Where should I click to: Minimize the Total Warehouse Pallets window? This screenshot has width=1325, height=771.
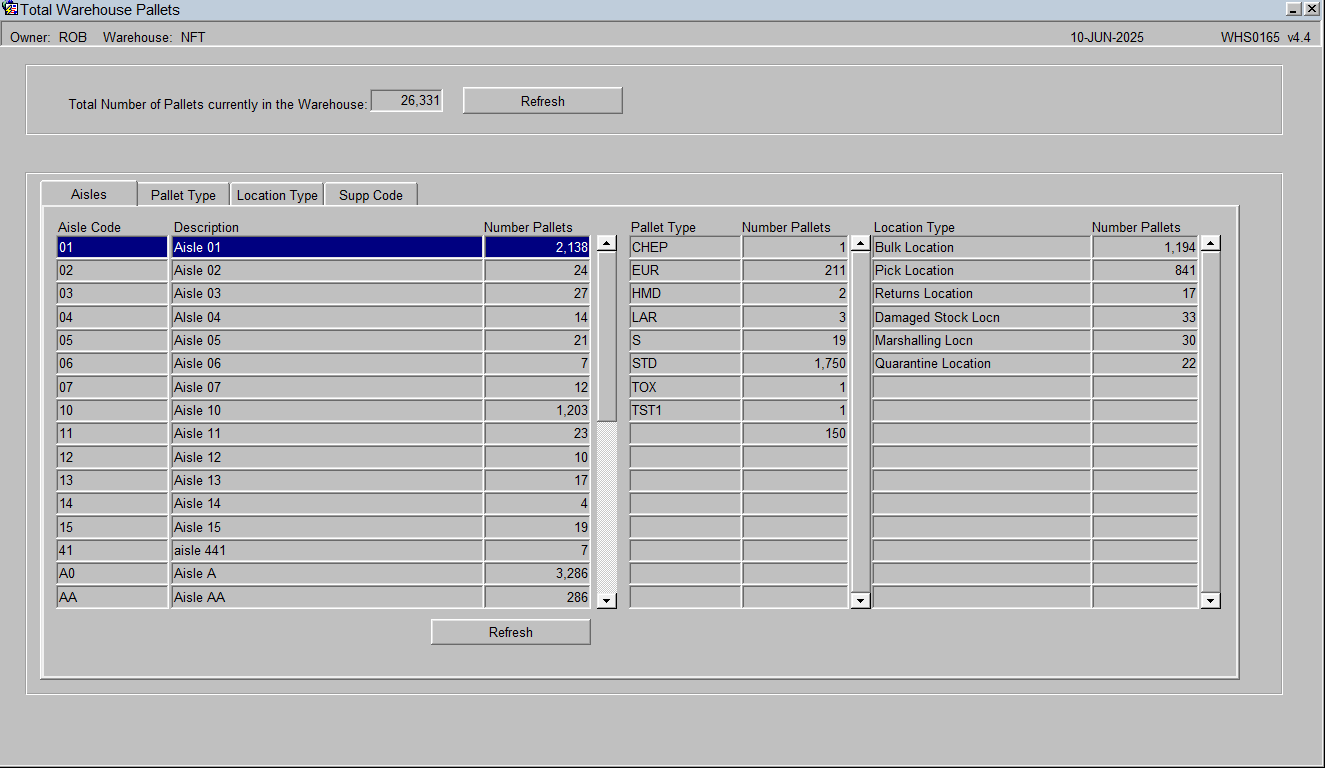click(x=1293, y=9)
